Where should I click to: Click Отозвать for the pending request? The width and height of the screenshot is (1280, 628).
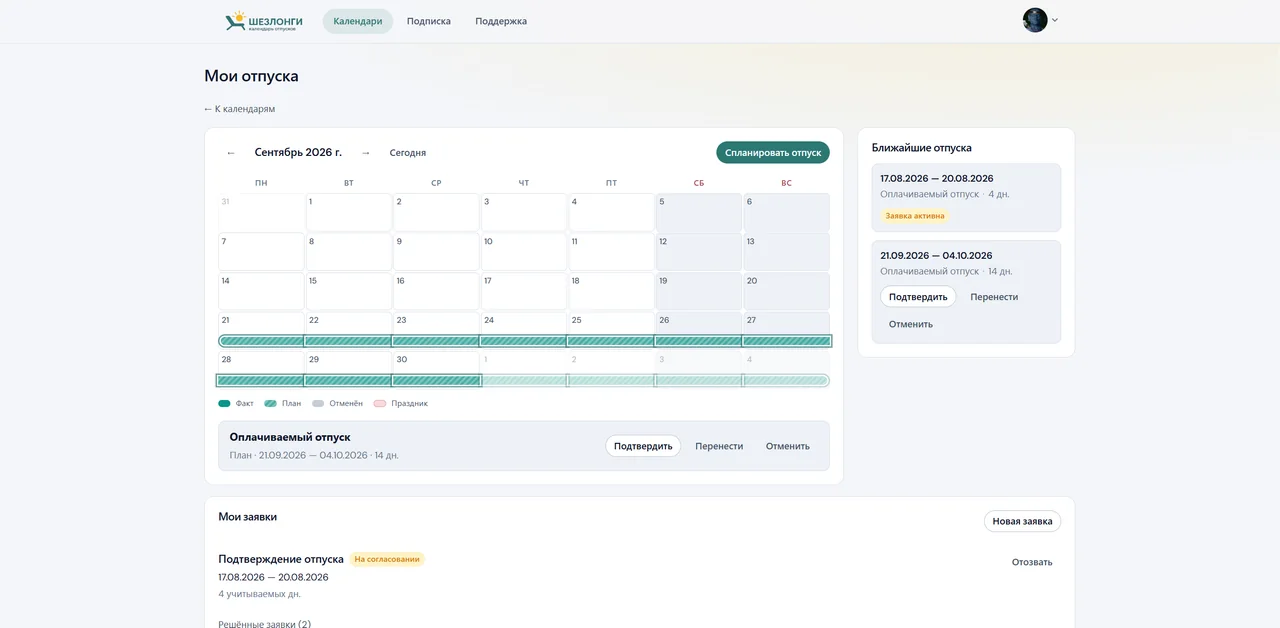click(1032, 562)
